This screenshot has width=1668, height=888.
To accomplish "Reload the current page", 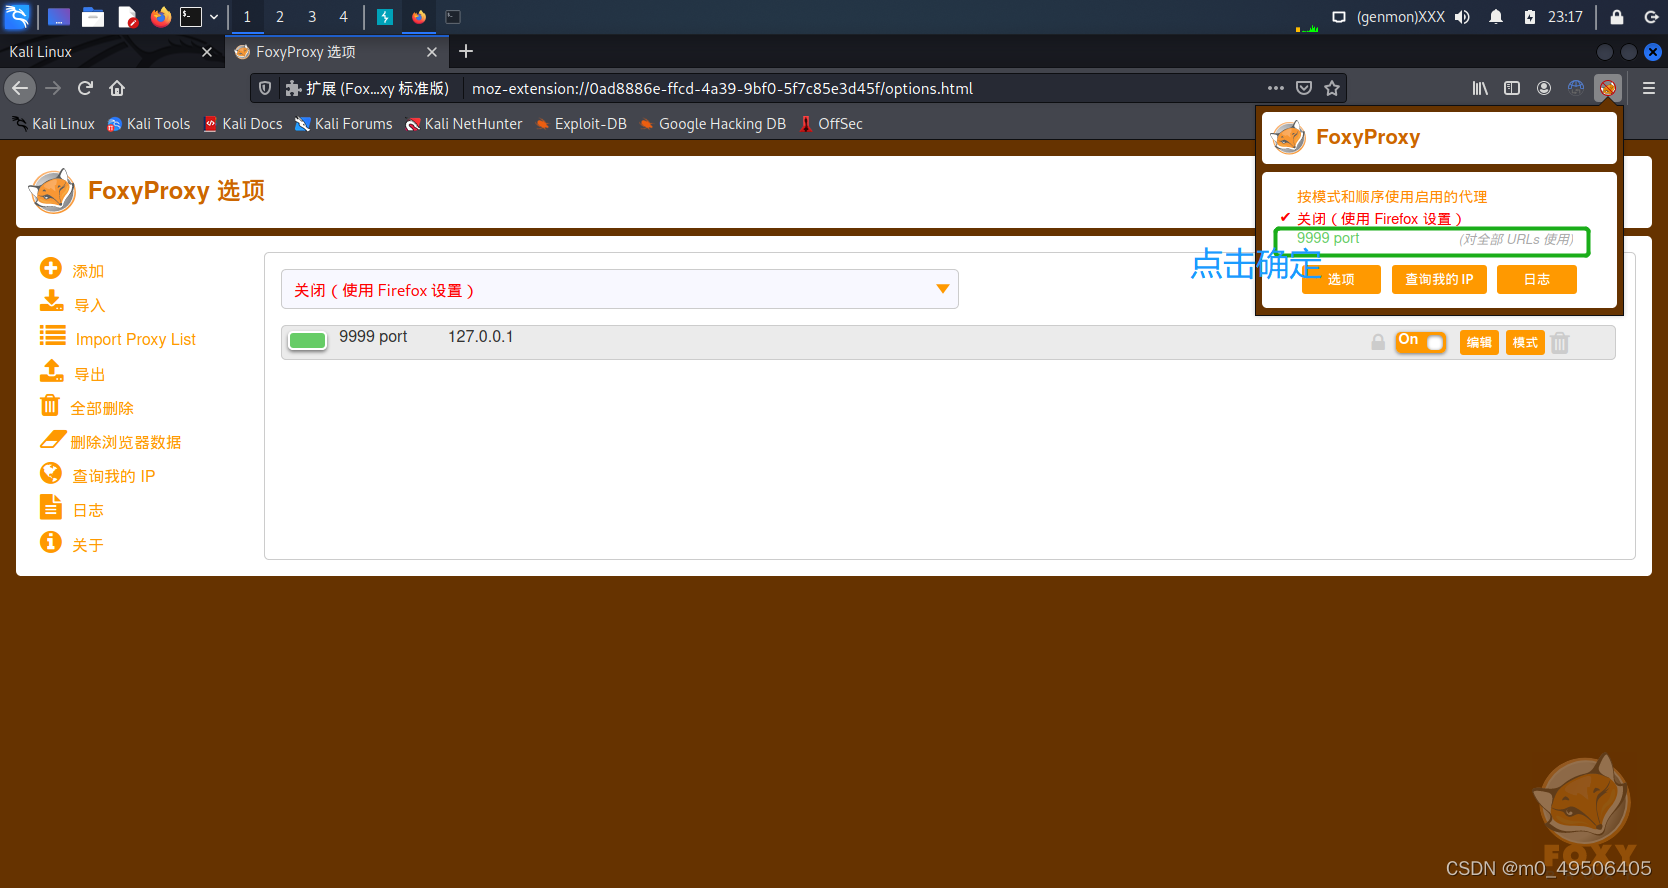I will (x=85, y=88).
